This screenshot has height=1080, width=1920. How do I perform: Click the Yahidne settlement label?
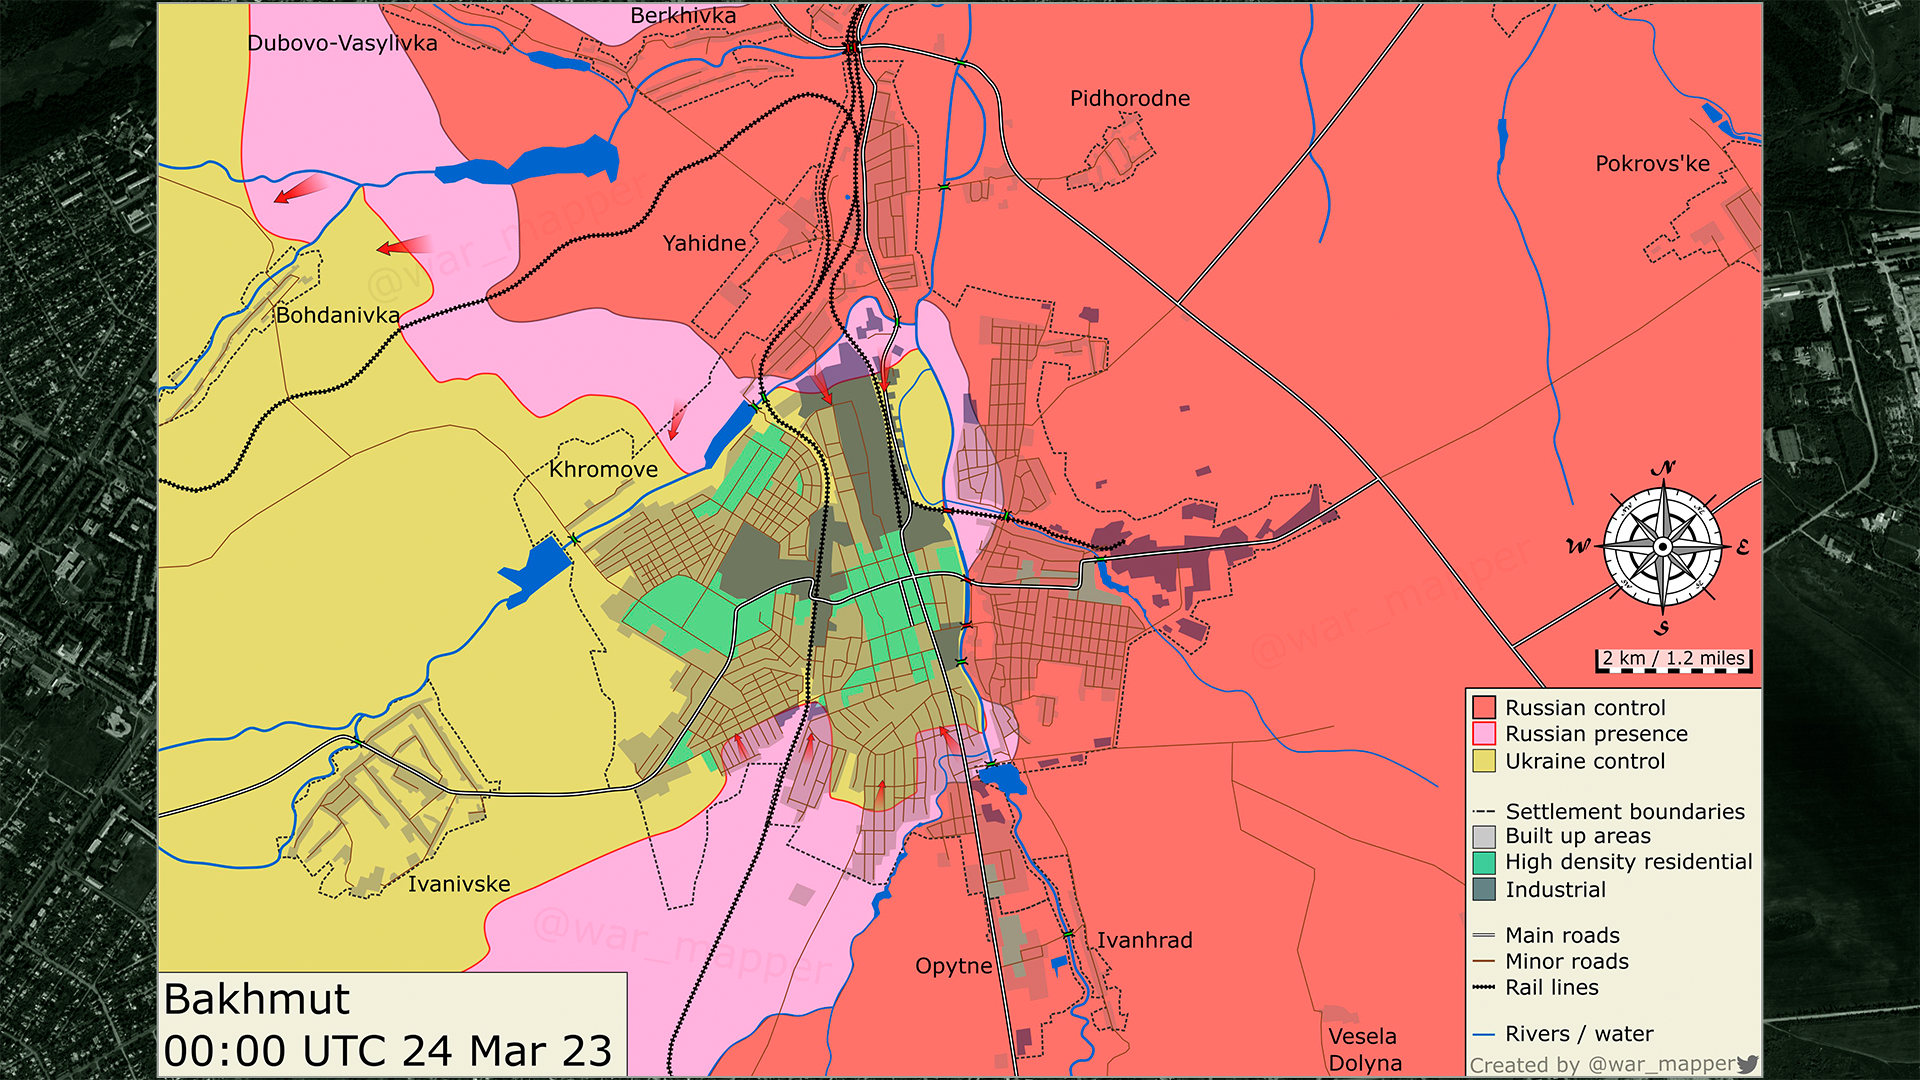point(704,243)
